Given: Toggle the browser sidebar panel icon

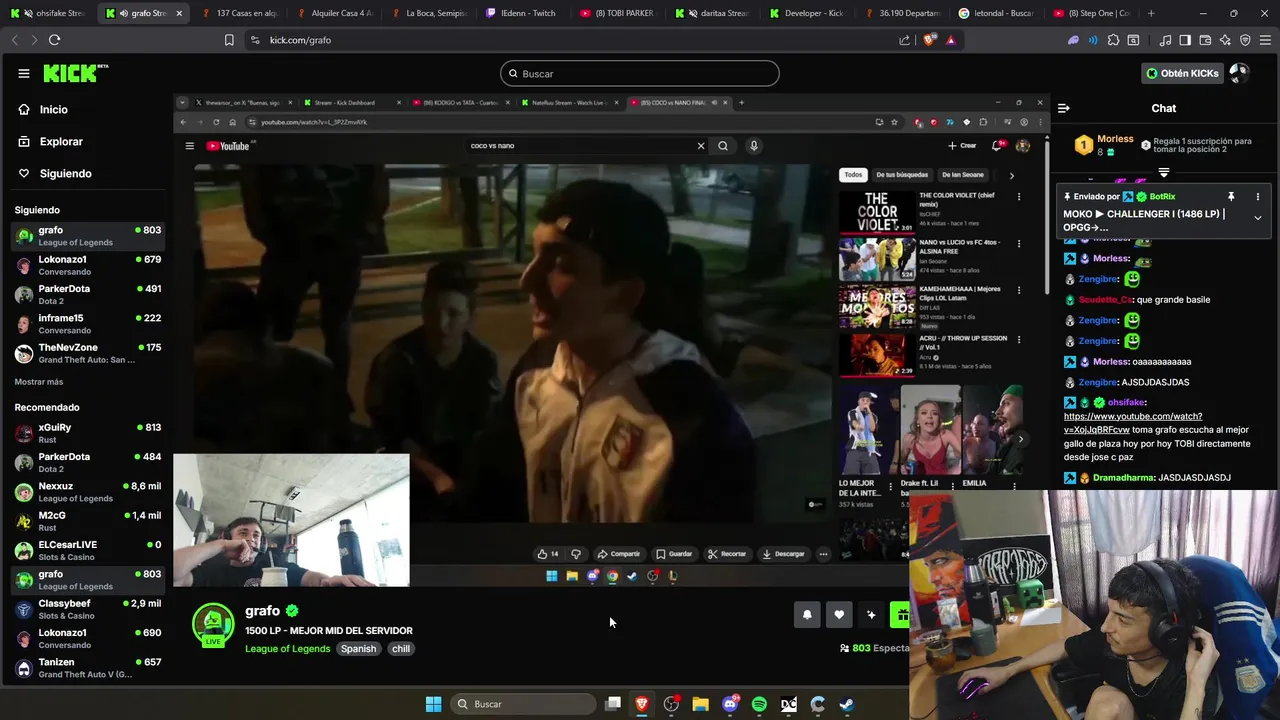Looking at the screenshot, I should pos(1185,40).
